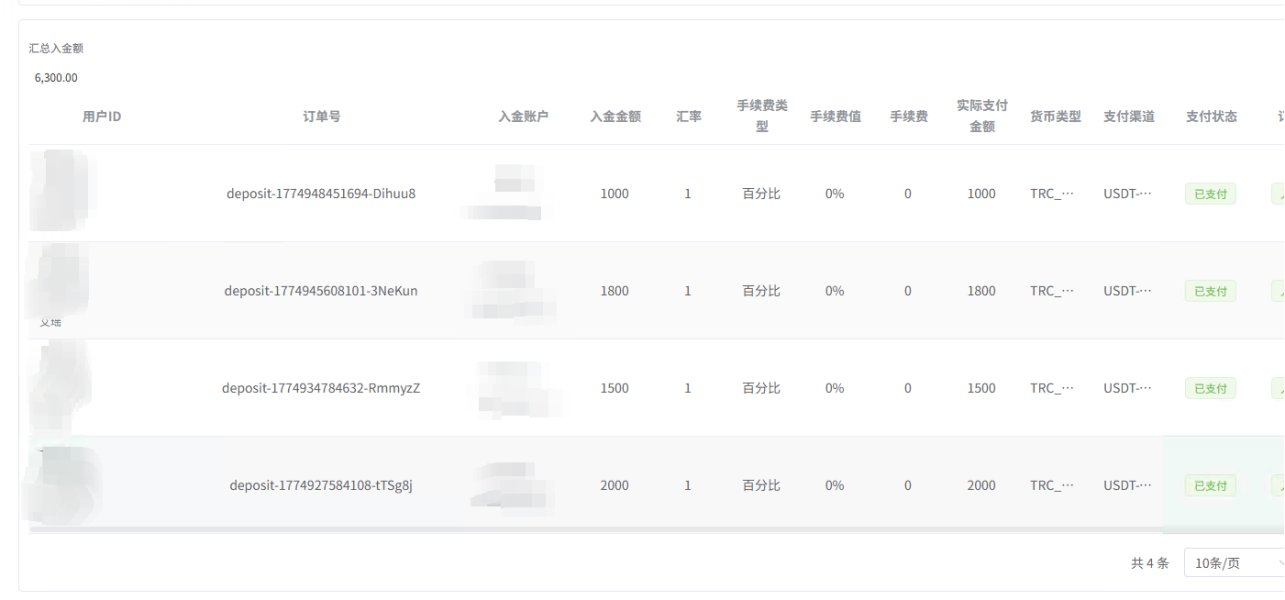
Task: Open the 10条/页 page size dropdown
Action: (x=1233, y=563)
